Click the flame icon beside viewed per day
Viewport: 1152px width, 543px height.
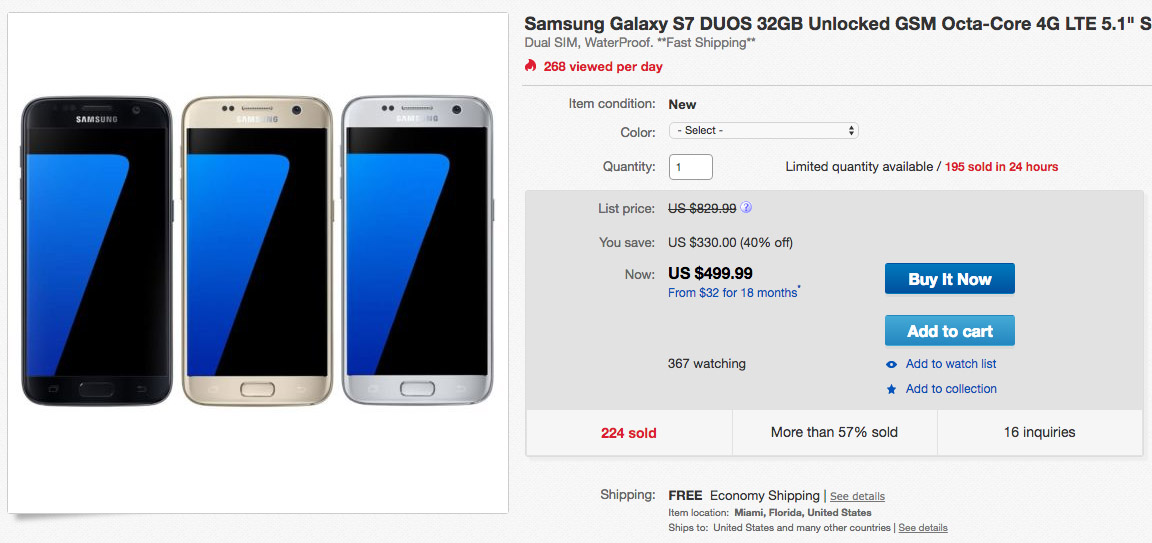pyautogui.click(x=530, y=66)
